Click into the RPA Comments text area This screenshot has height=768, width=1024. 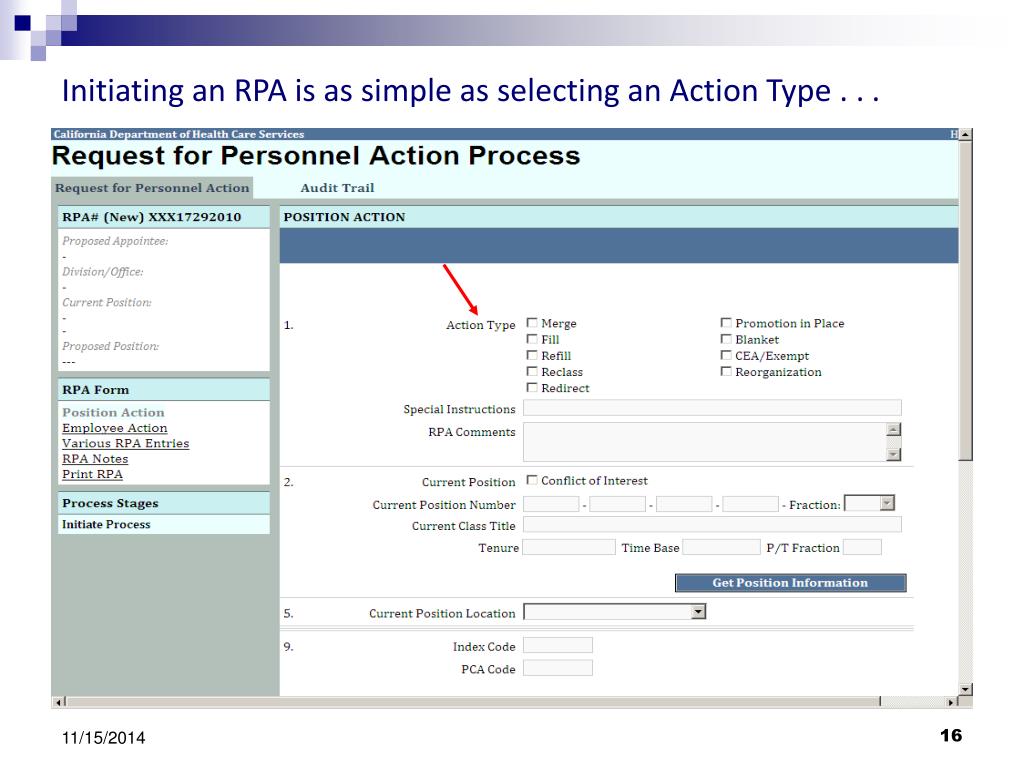click(705, 442)
